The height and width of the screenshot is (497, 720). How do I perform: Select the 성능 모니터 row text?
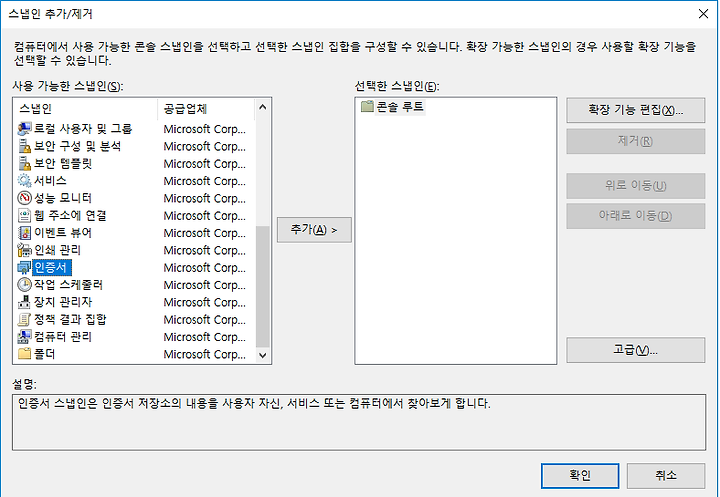63,198
